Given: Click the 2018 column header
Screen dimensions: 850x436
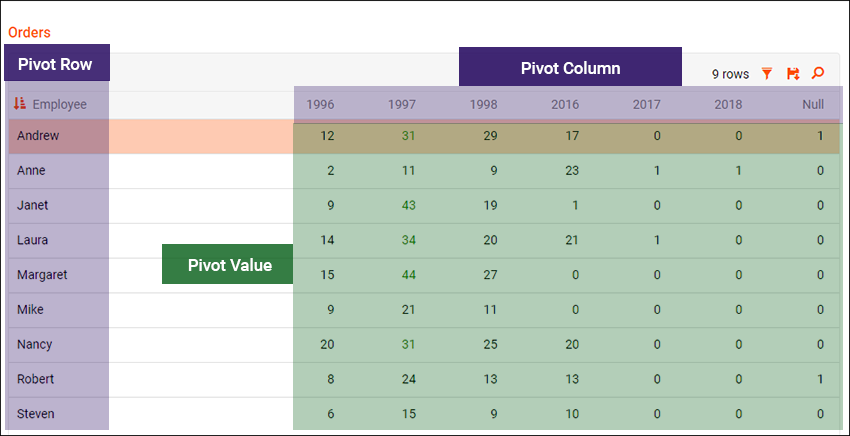Looking at the screenshot, I should 728,104.
